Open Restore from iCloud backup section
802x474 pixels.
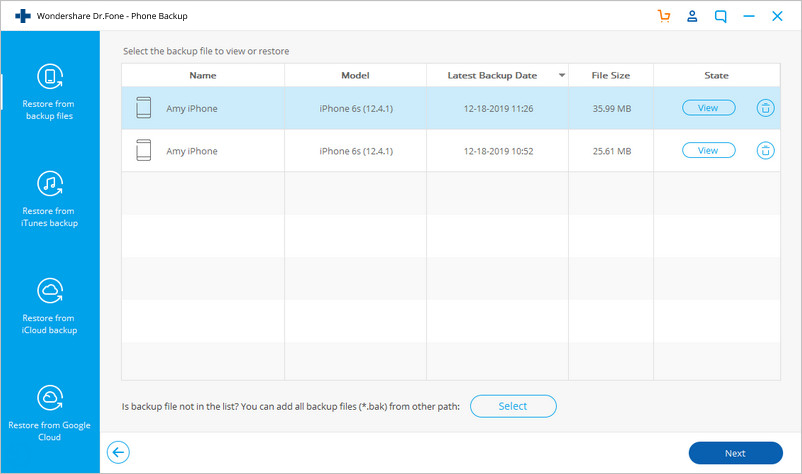(50, 306)
